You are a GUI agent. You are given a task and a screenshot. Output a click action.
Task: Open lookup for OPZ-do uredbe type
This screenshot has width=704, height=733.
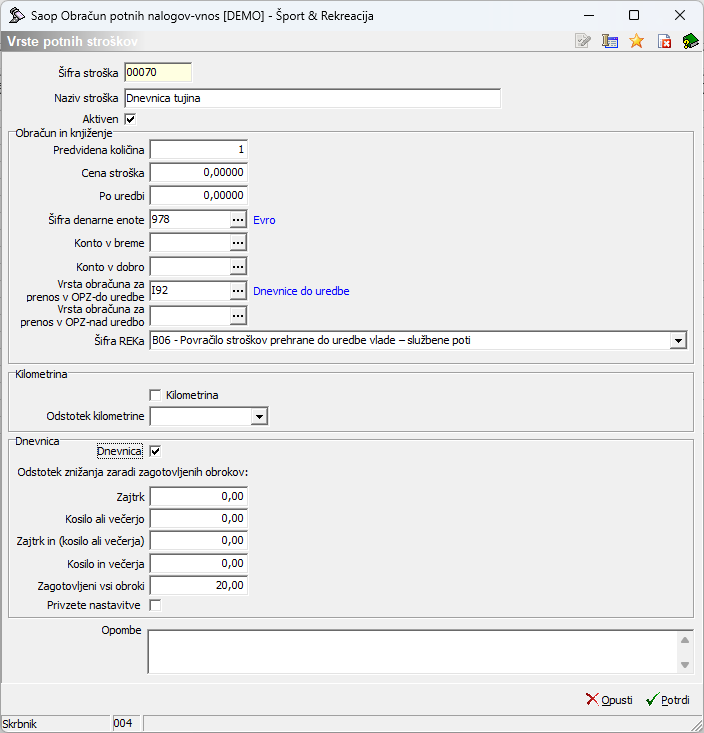[238, 291]
